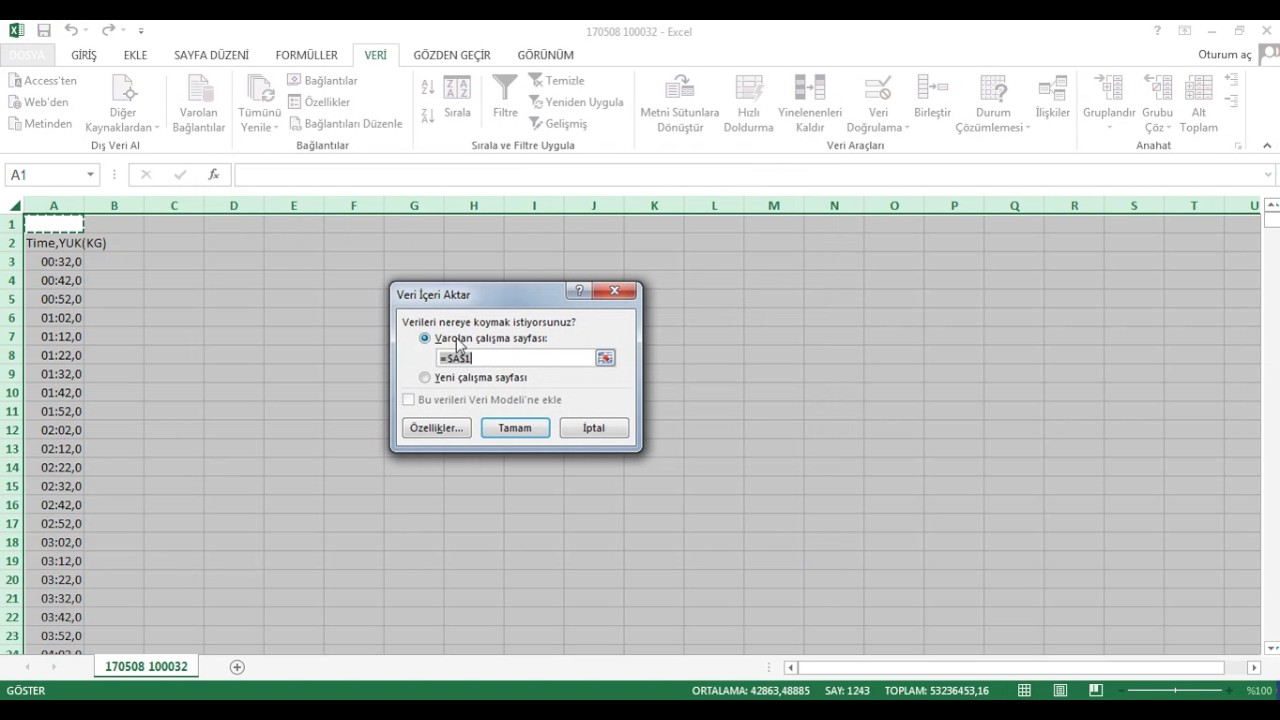This screenshot has width=1280, height=720.
Task: Click Yinelenenleri Kaldır icon
Action: 810,88
